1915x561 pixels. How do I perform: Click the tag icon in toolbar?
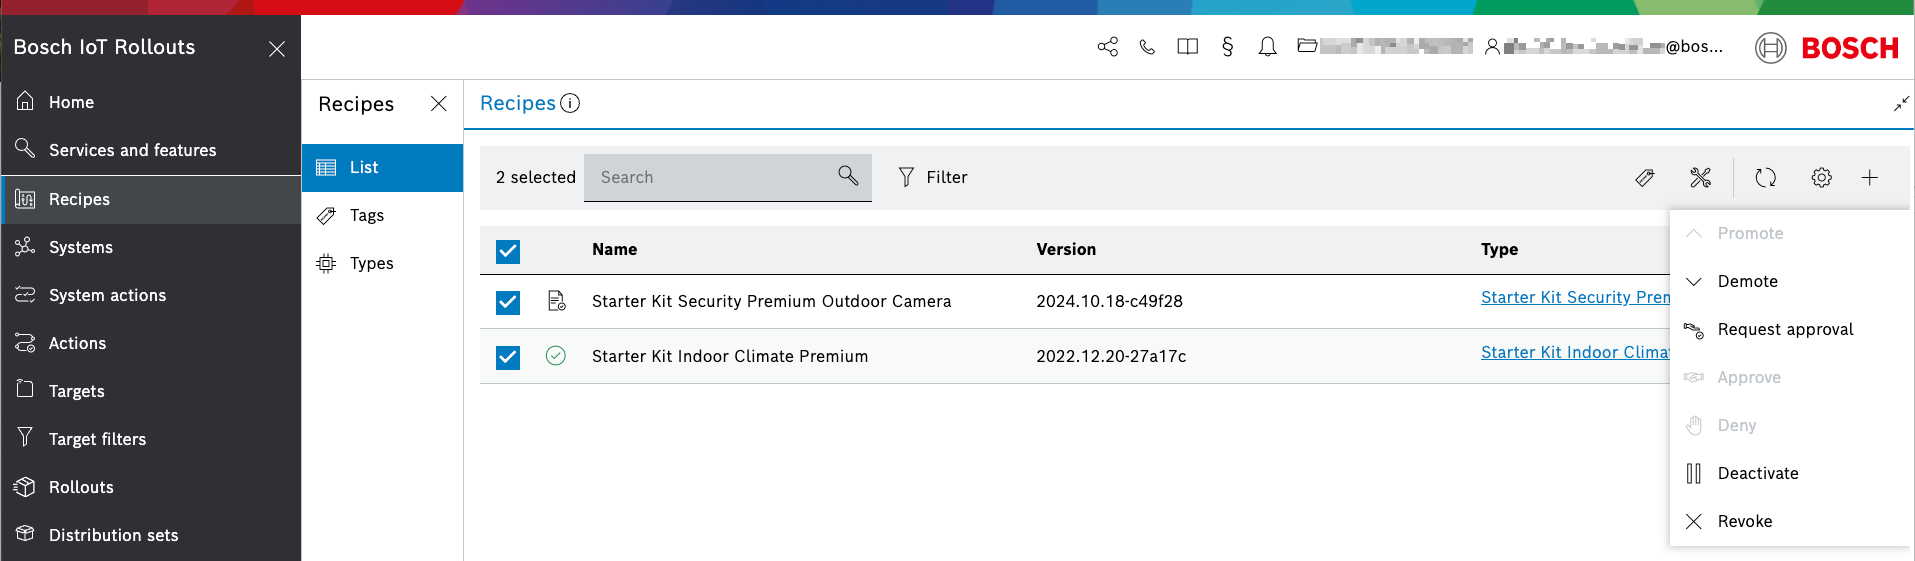point(1644,178)
